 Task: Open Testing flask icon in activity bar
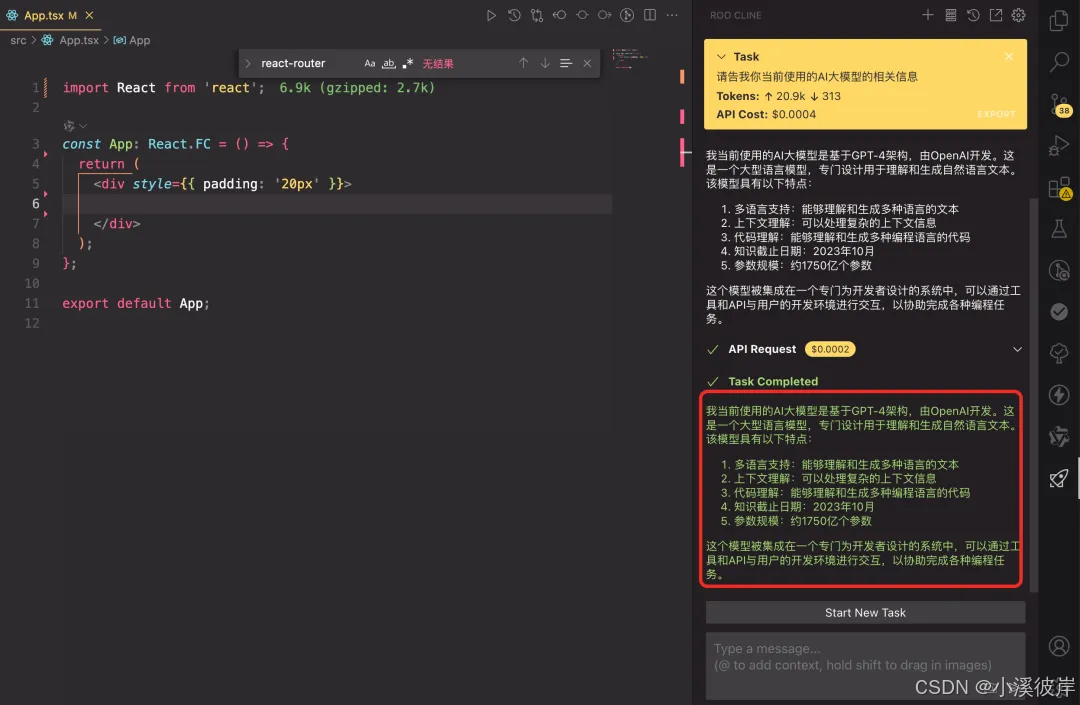coord(1059,229)
